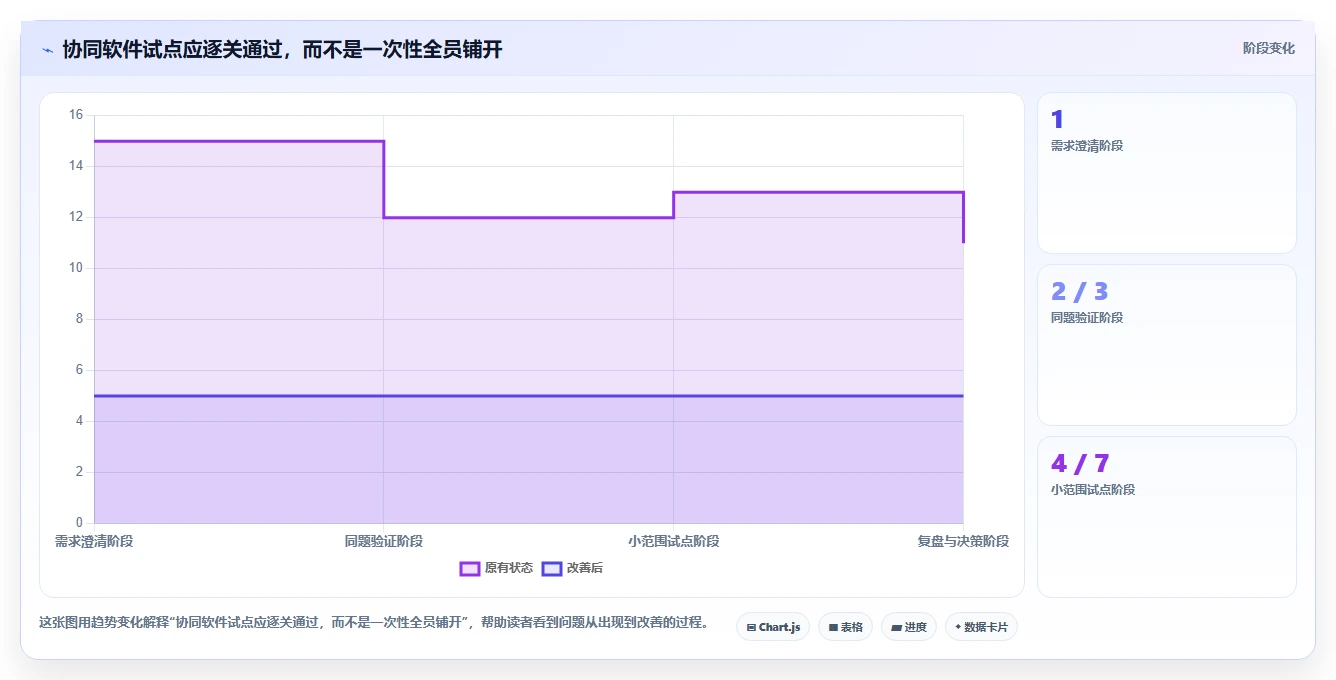Click the 复盘与决策阶段 x-axis label
This screenshot has width=1336, height=680.
963,541
